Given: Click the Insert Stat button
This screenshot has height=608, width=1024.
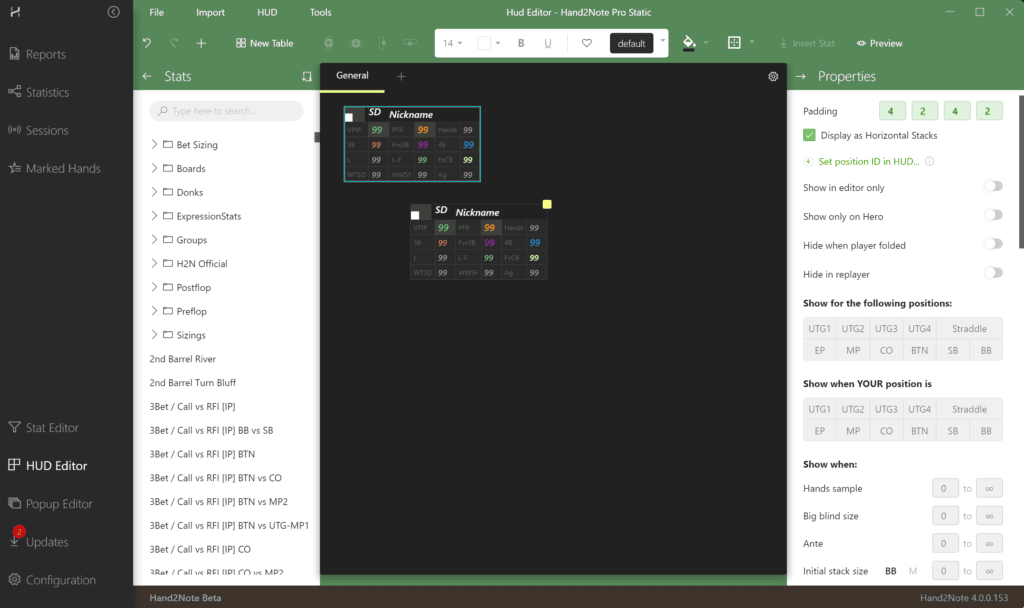Looking at the screenshot, I should 807,43.
